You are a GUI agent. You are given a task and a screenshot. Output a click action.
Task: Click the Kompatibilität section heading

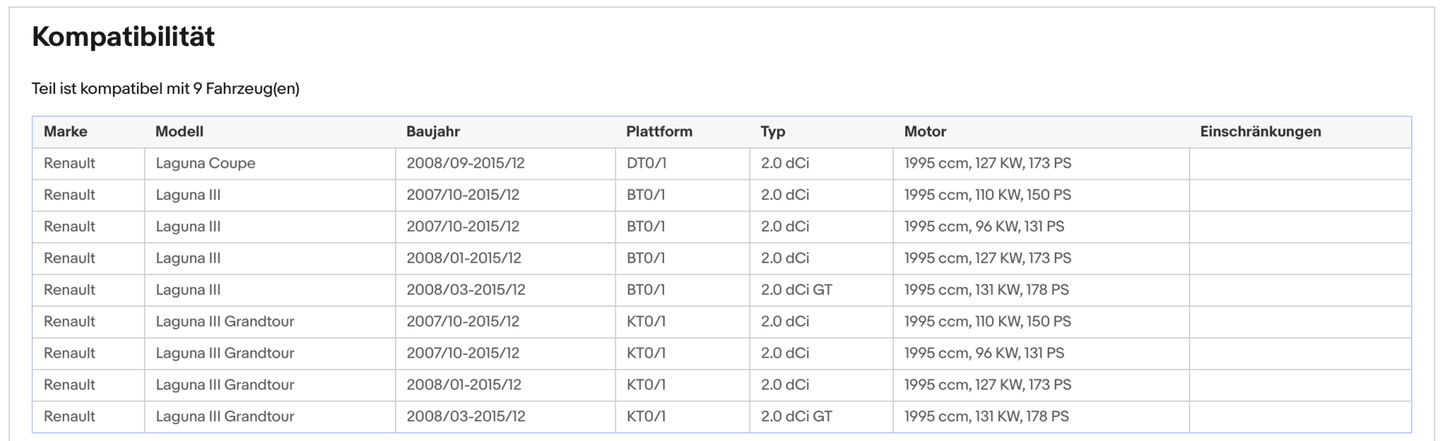(x=123, y=38)
